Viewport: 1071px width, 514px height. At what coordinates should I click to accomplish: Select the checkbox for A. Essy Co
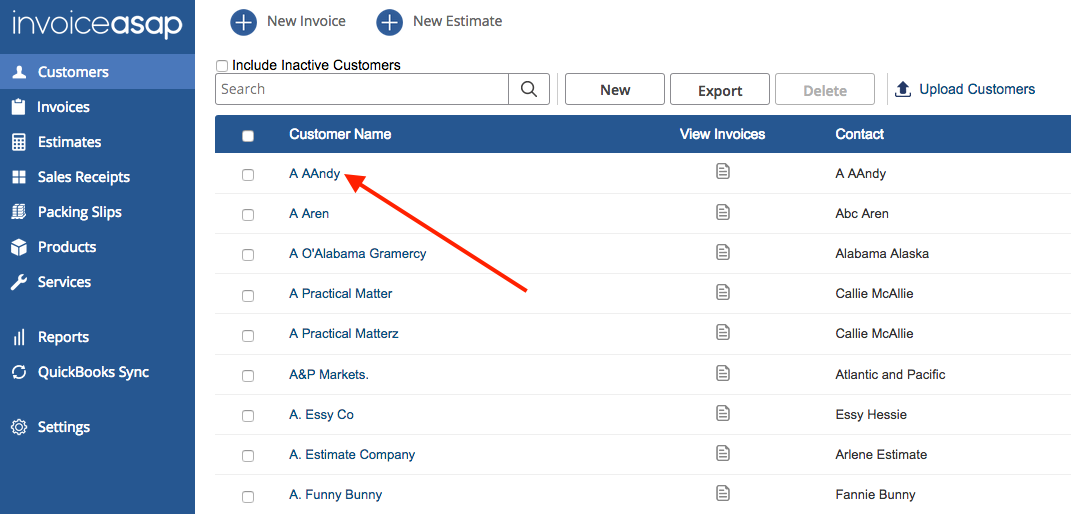tap(248, 416)
